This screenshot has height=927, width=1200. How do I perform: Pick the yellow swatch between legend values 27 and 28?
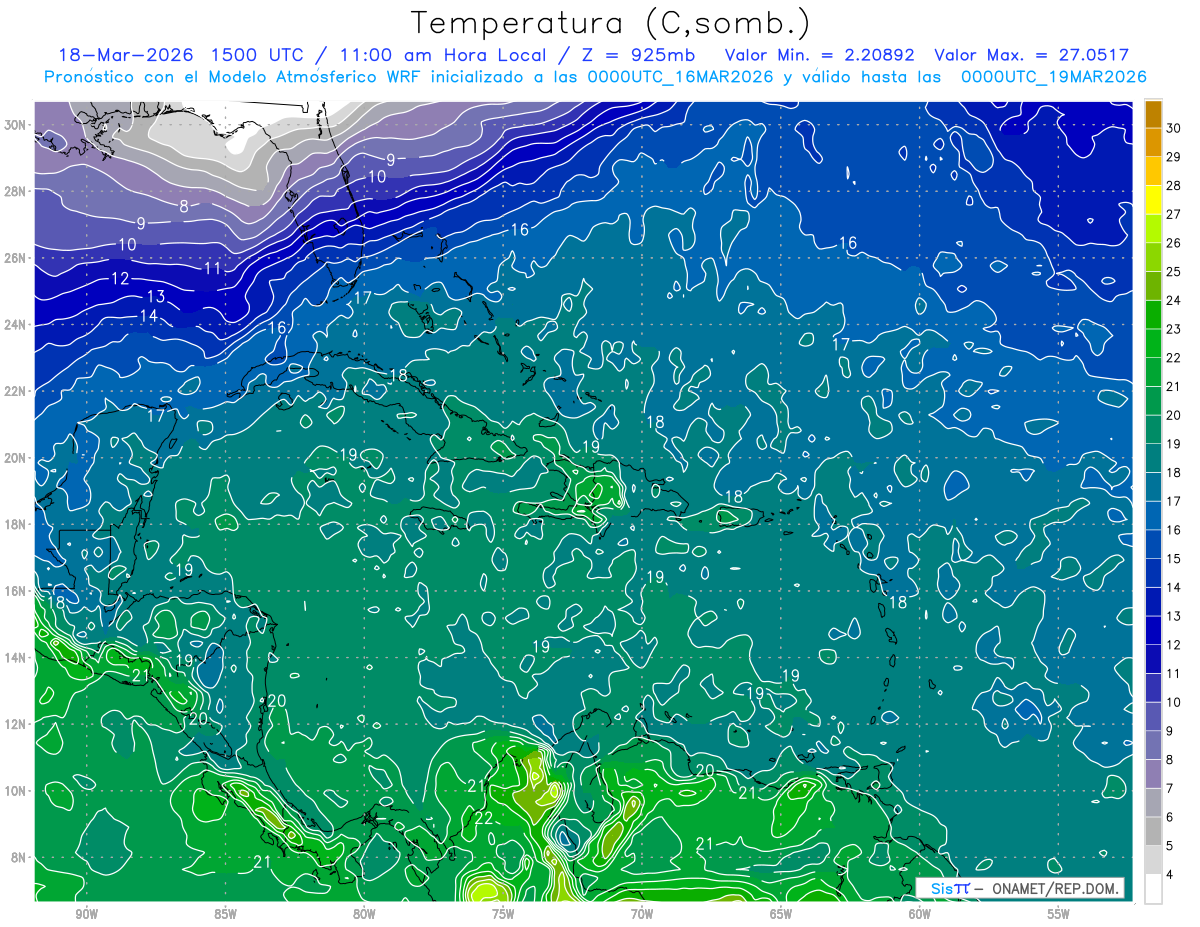click(1153, 200)
